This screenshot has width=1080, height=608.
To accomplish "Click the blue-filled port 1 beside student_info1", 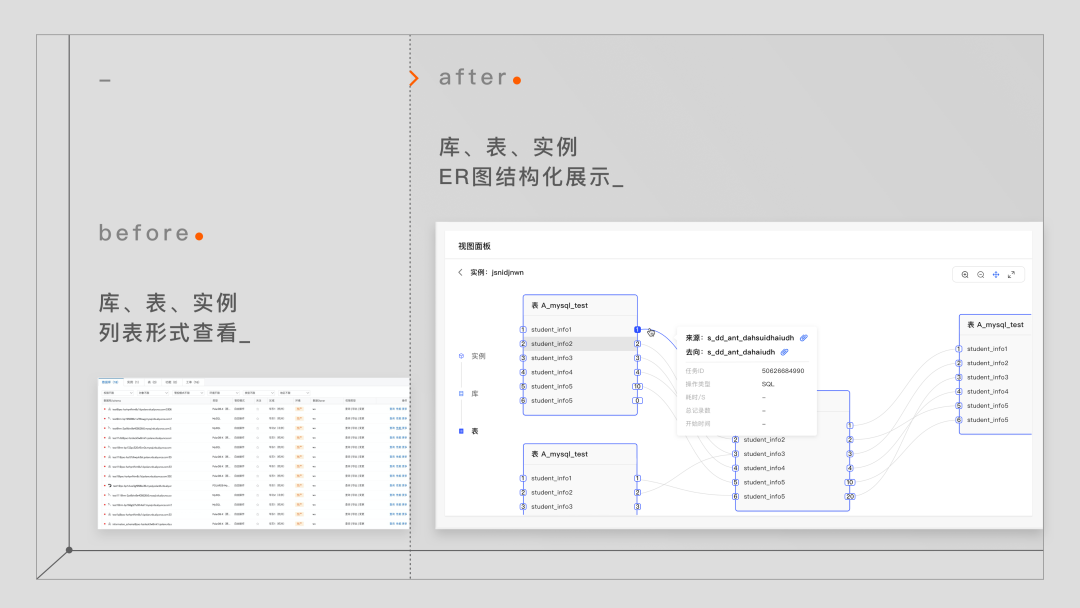I will [x=637, y=330].
